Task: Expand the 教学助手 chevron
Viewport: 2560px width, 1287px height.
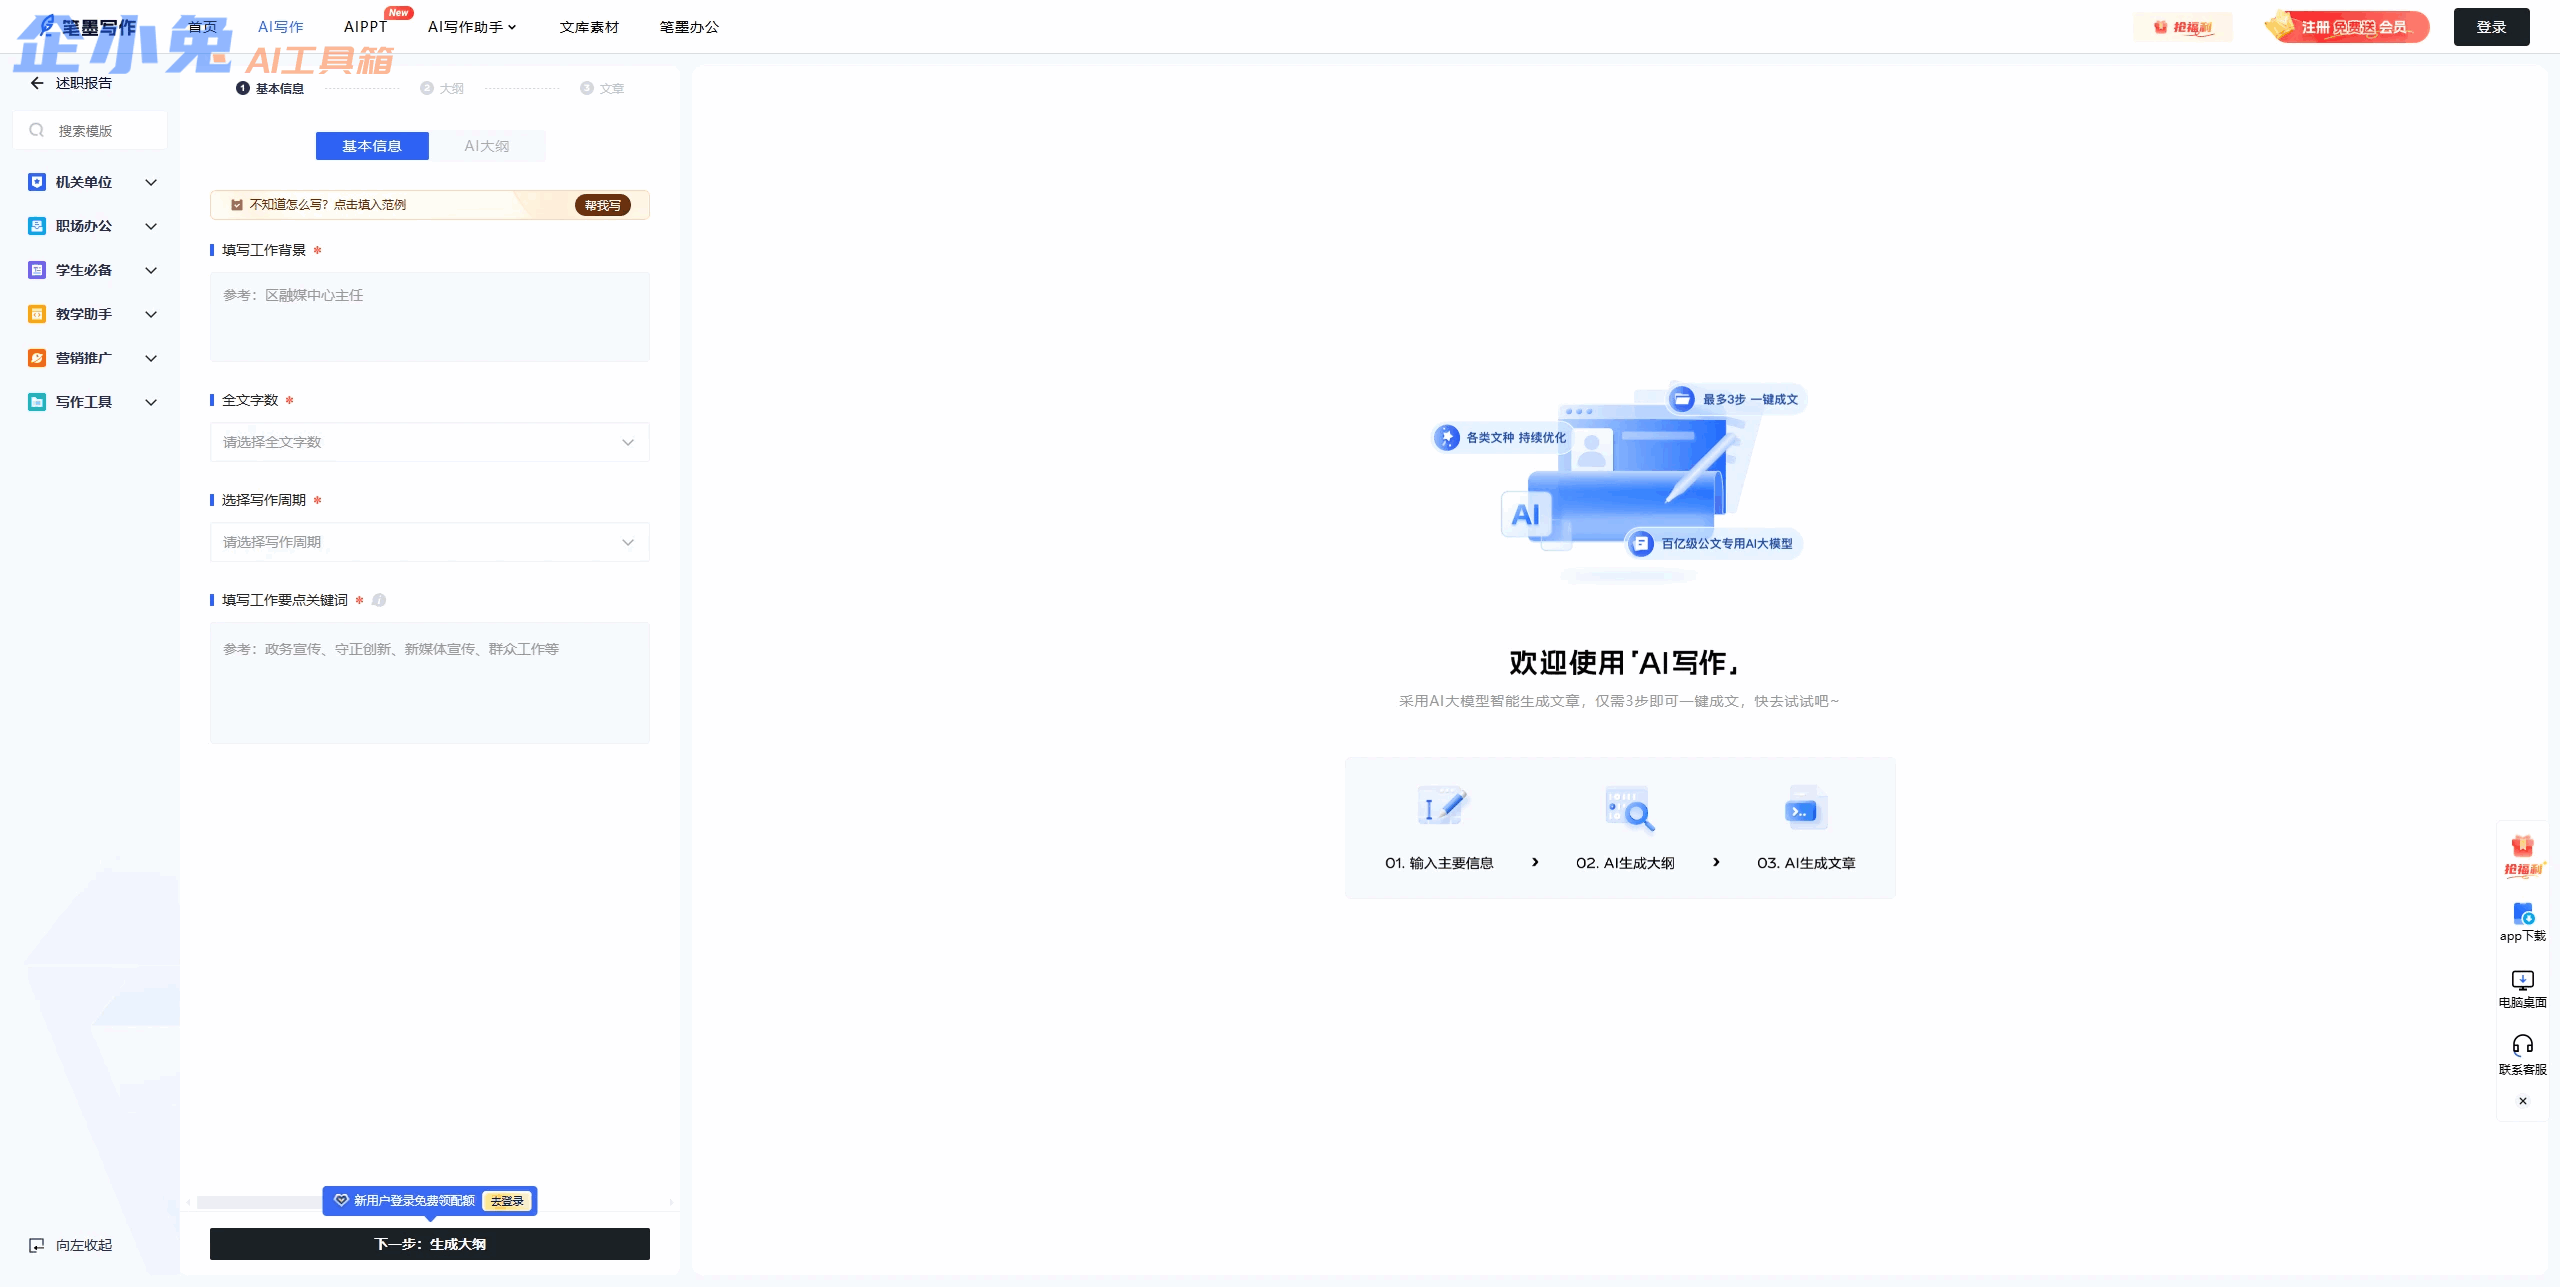Action: tap(151, 314)
